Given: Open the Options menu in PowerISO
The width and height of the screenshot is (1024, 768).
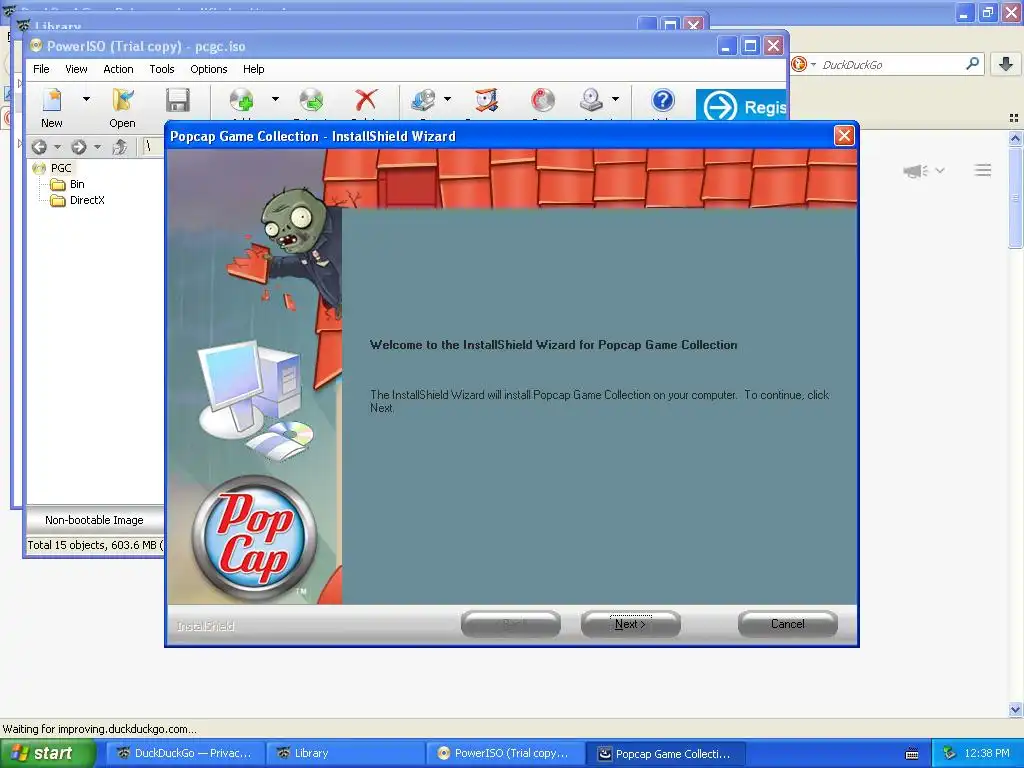Looking at the screenshot, I should (209, 69).
